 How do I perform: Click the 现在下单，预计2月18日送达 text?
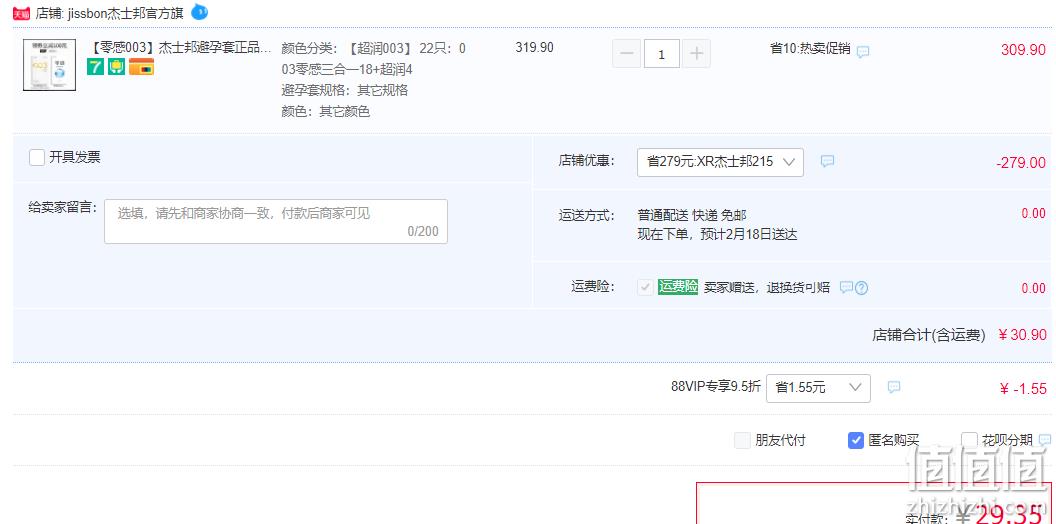(717, 235)
